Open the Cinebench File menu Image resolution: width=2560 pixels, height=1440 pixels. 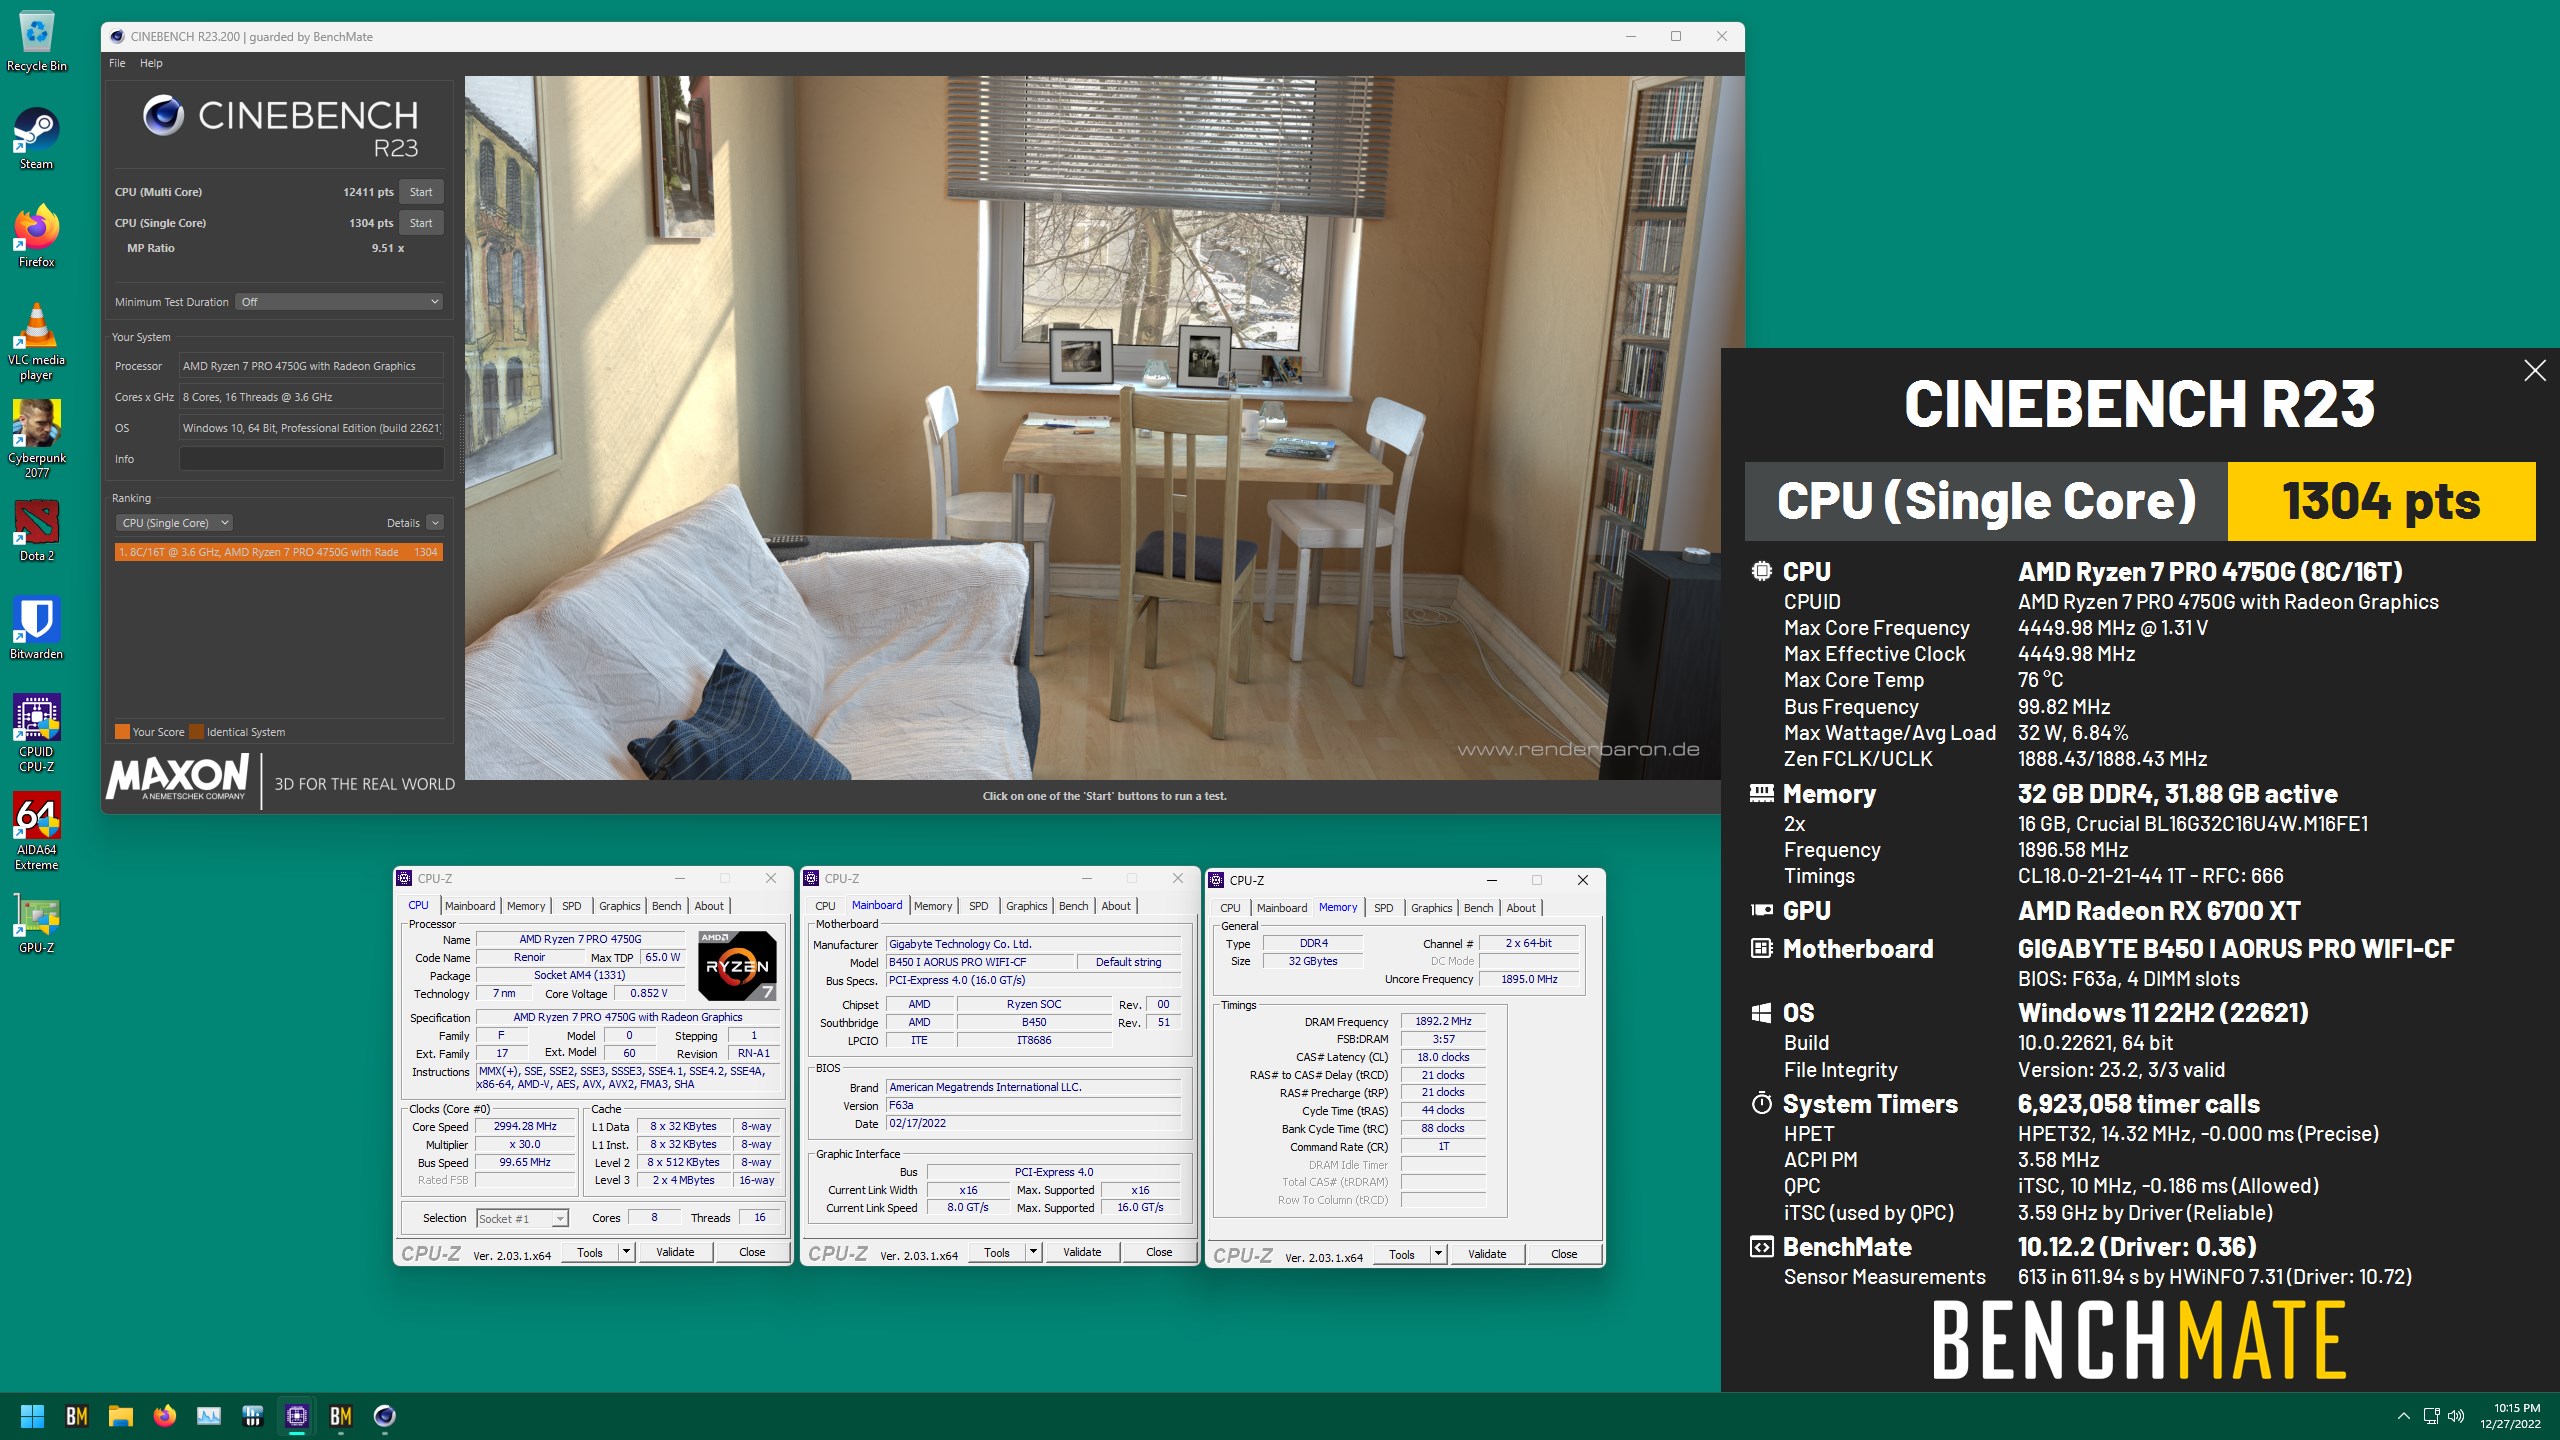pos(117,63)
